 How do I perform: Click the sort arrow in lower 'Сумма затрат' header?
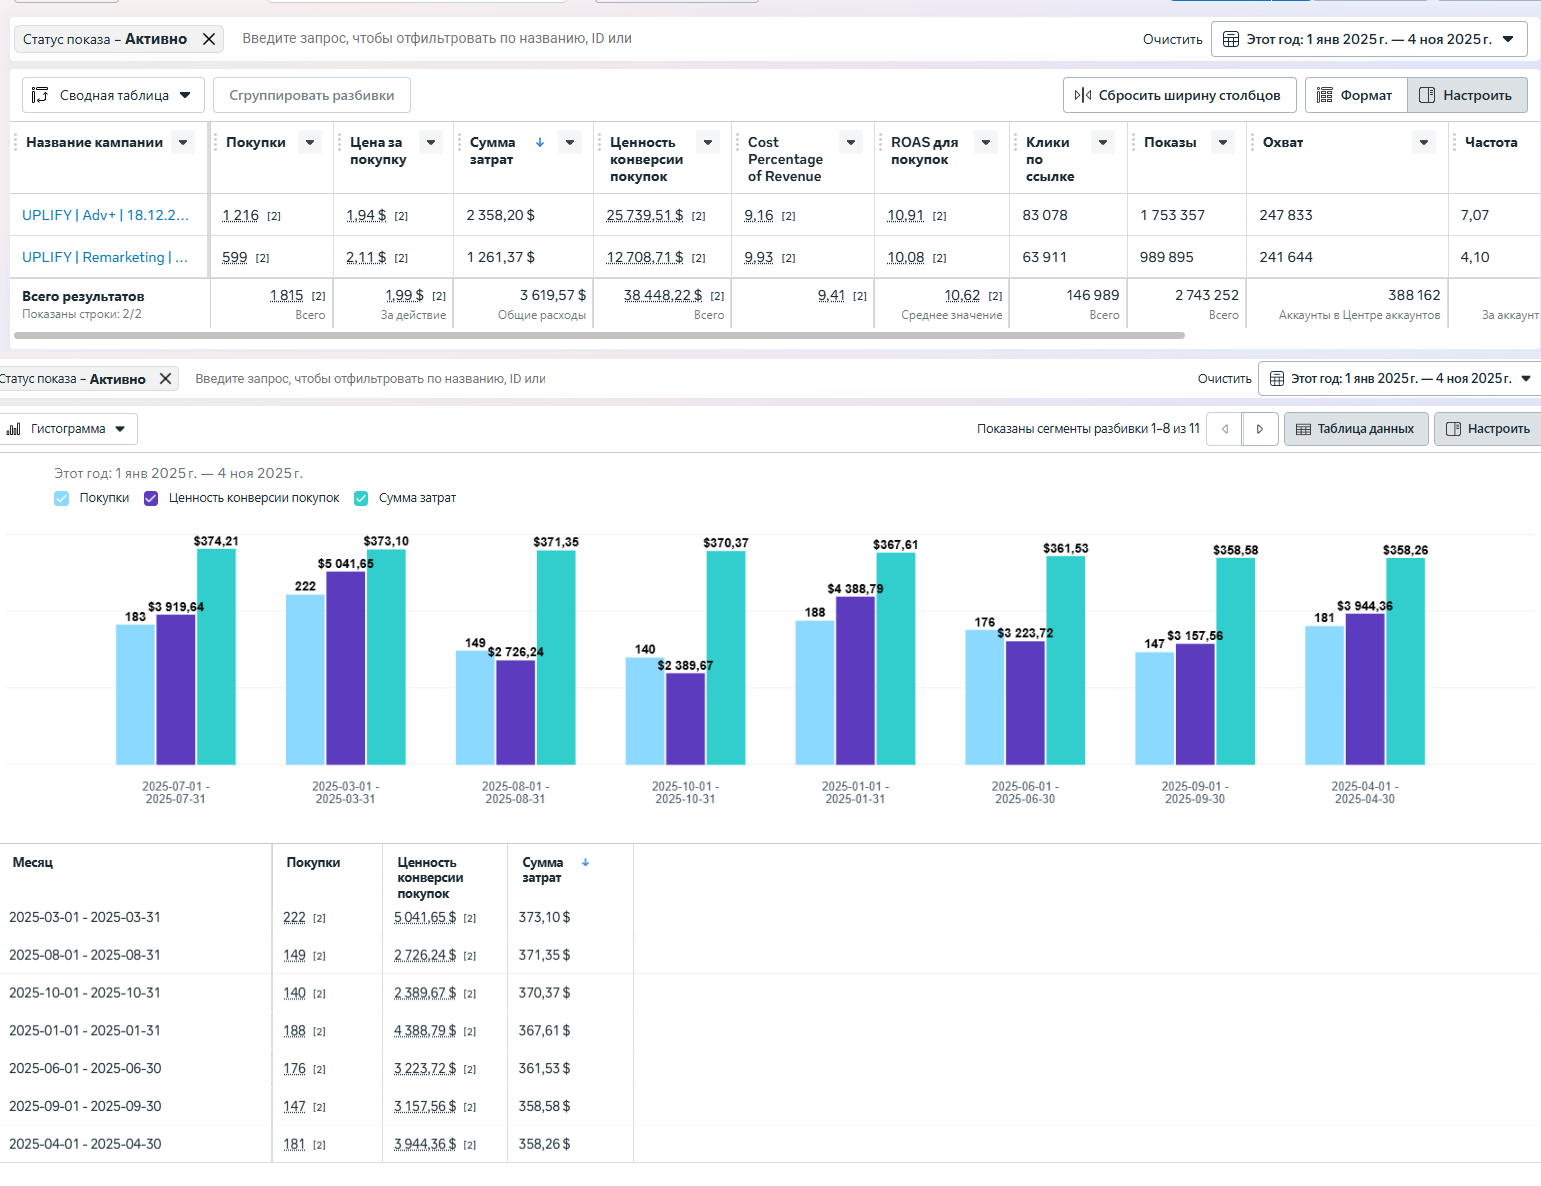pyautogui.click(x=585, y=862)
